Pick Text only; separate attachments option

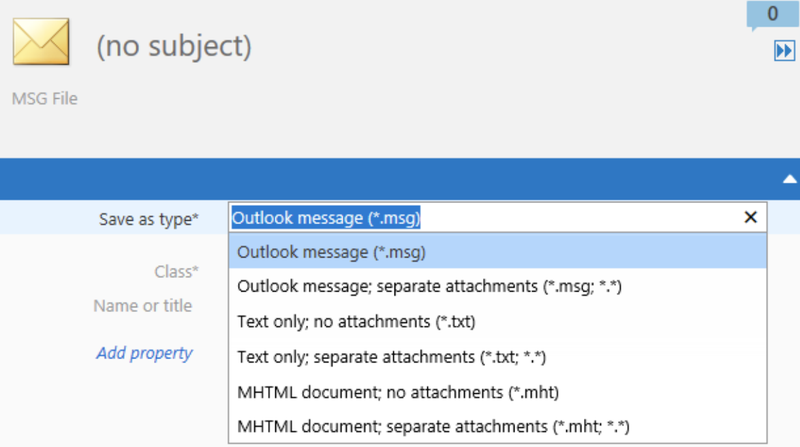[497, 357]
